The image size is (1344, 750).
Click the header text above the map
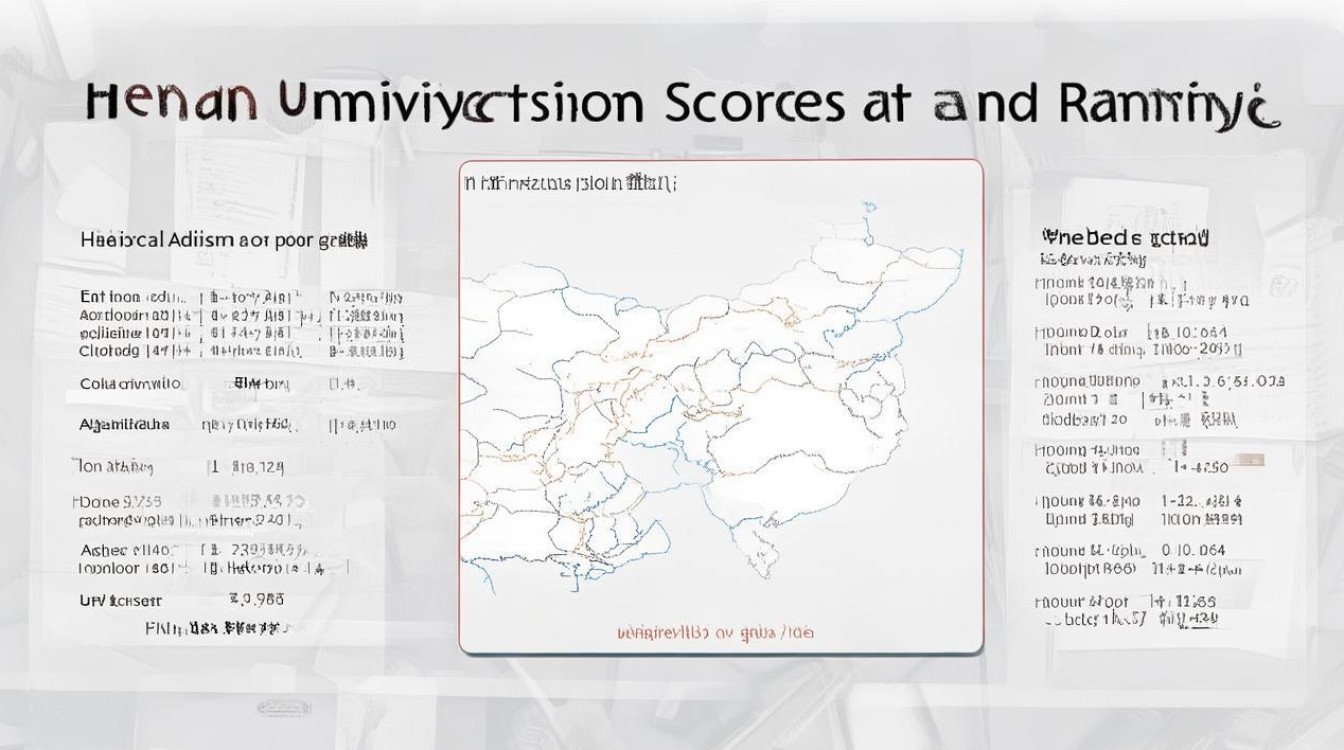570,183
